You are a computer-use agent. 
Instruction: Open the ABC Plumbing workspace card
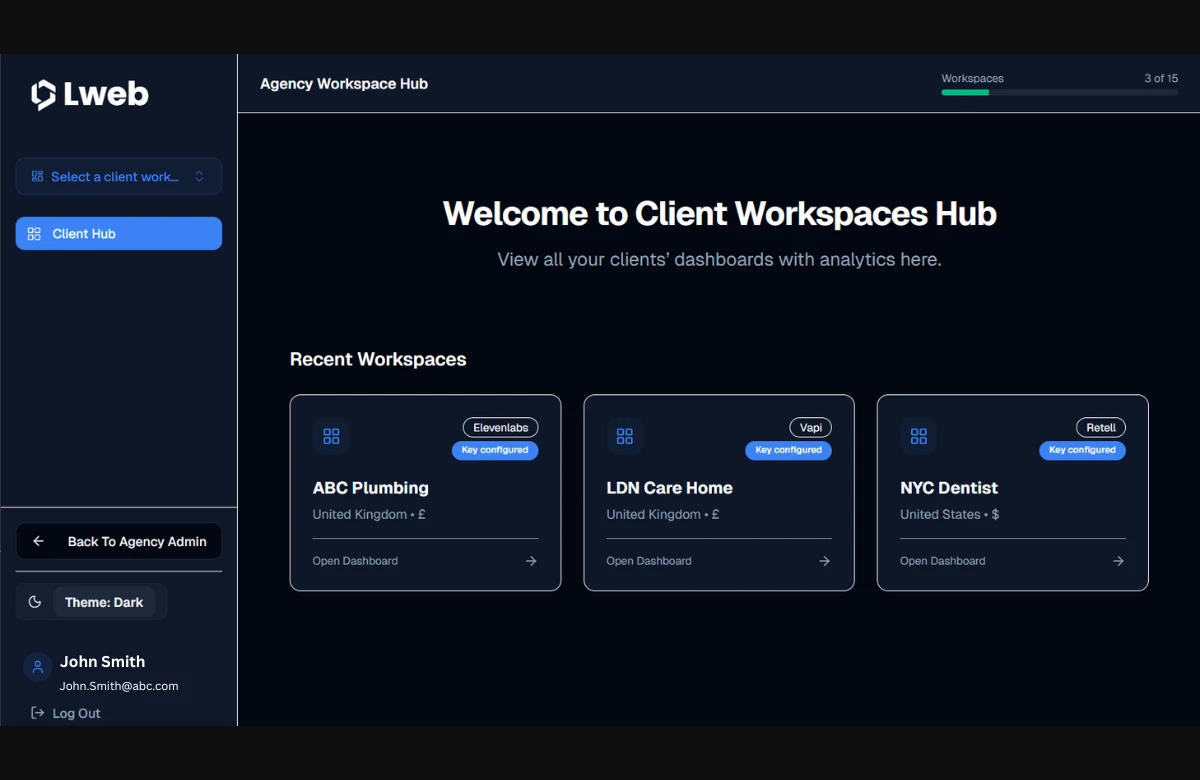[x=425, y=493]
